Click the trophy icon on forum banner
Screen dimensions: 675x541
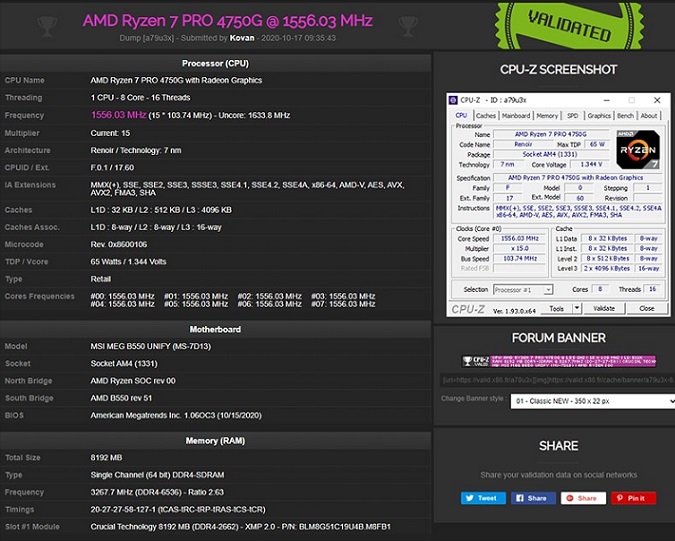coord(467,361)
